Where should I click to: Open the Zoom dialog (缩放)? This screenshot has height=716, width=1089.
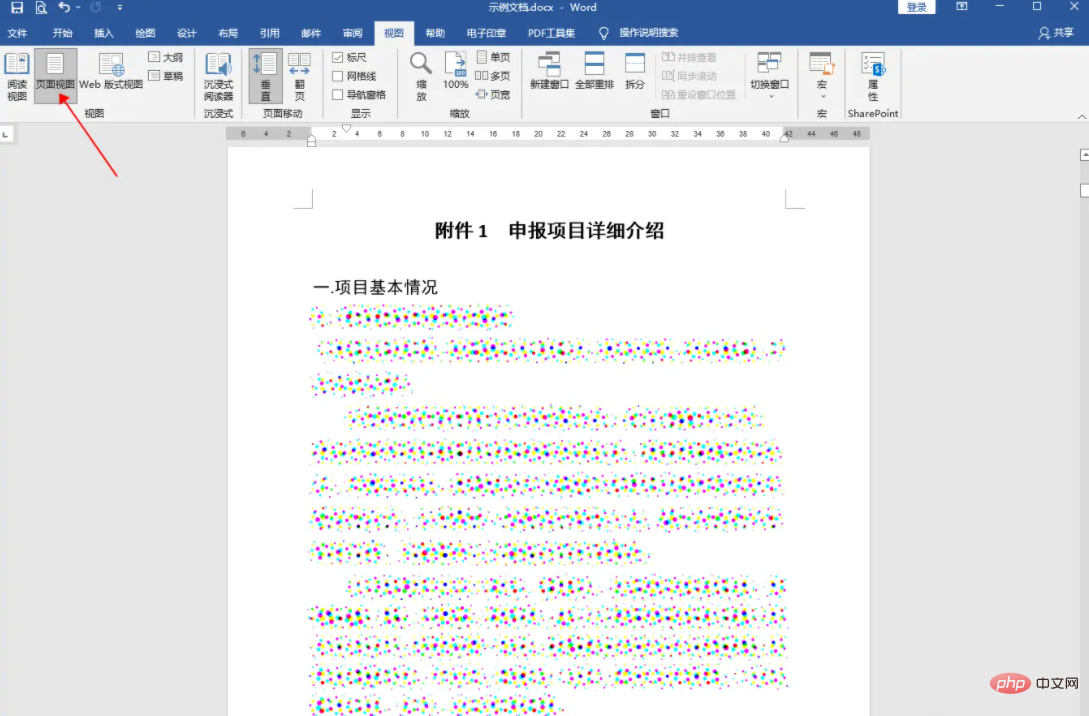(x=421, y=76)
